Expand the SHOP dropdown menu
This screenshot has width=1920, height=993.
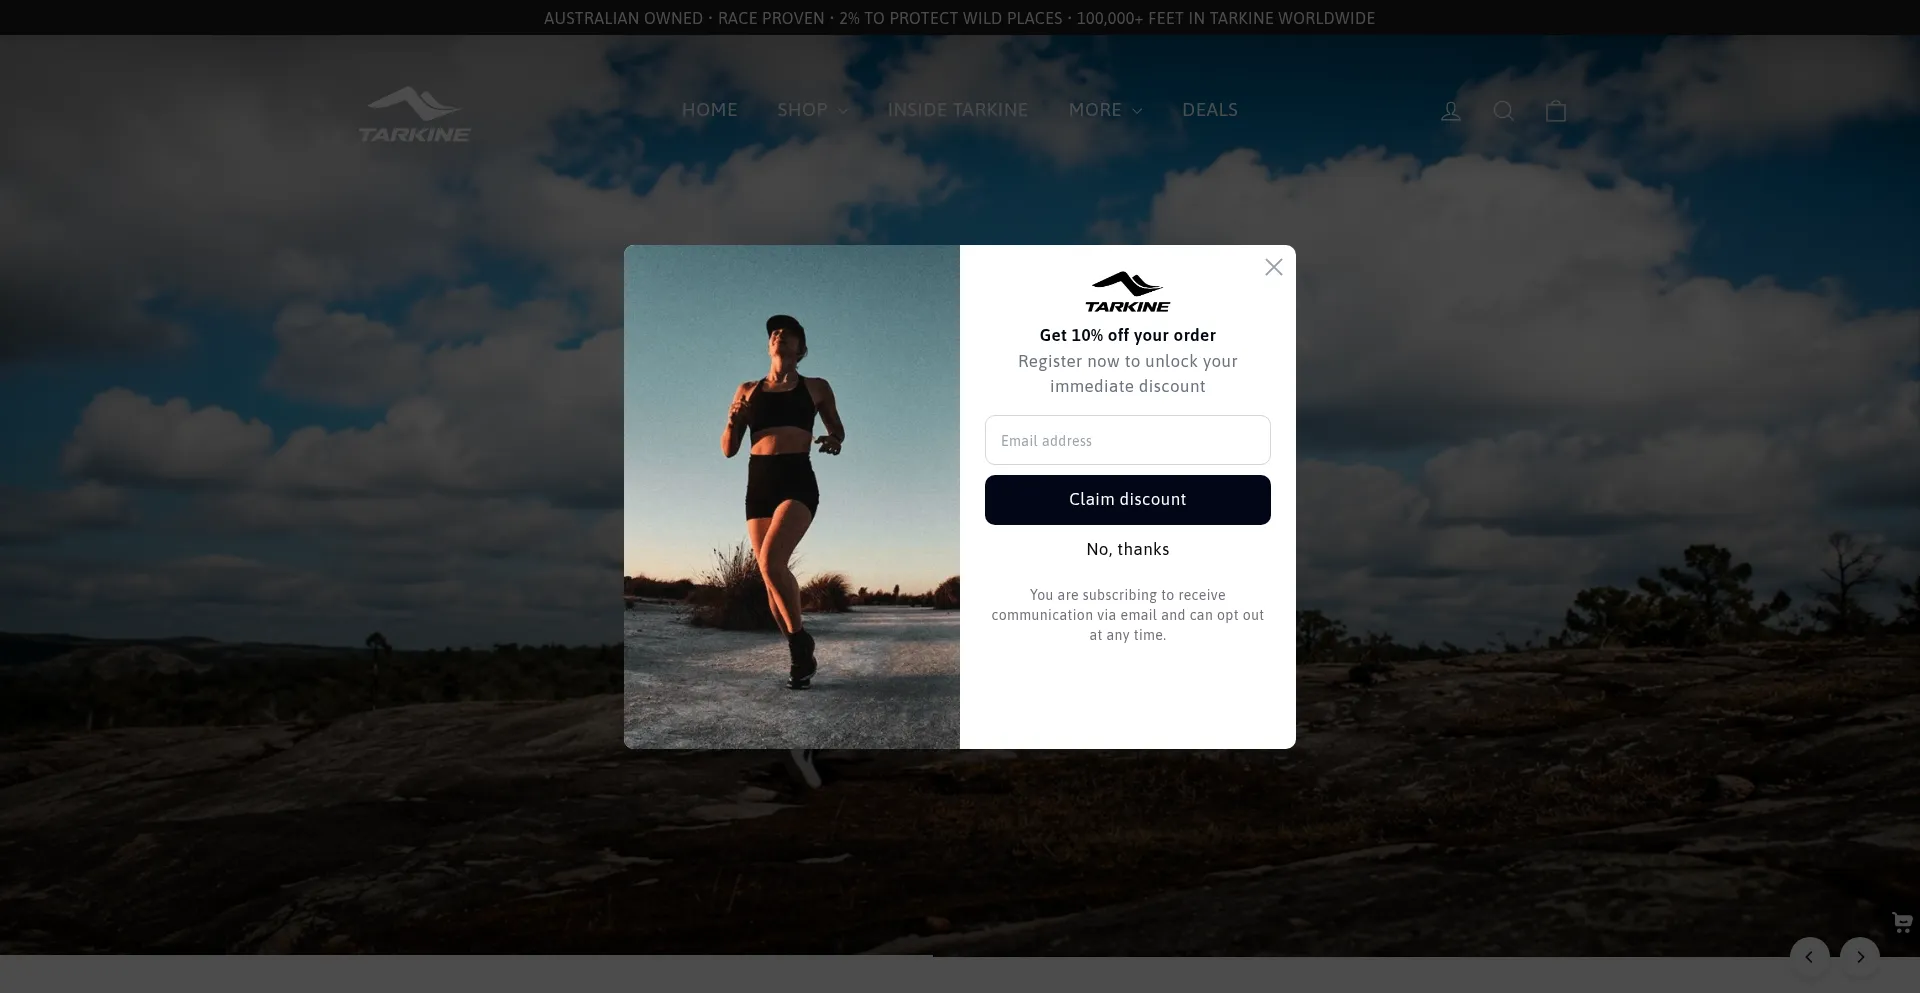pyautogui.click(x=813, y=110)
